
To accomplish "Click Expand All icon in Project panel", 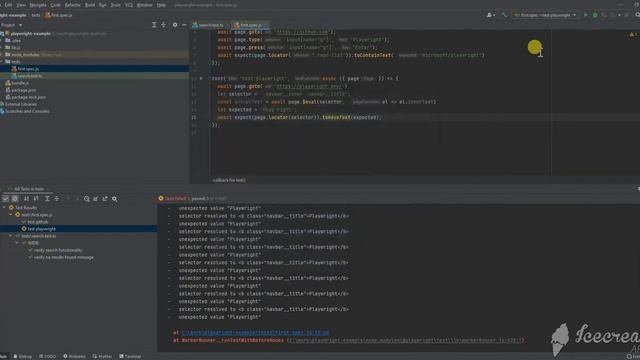I will (154, 25).
